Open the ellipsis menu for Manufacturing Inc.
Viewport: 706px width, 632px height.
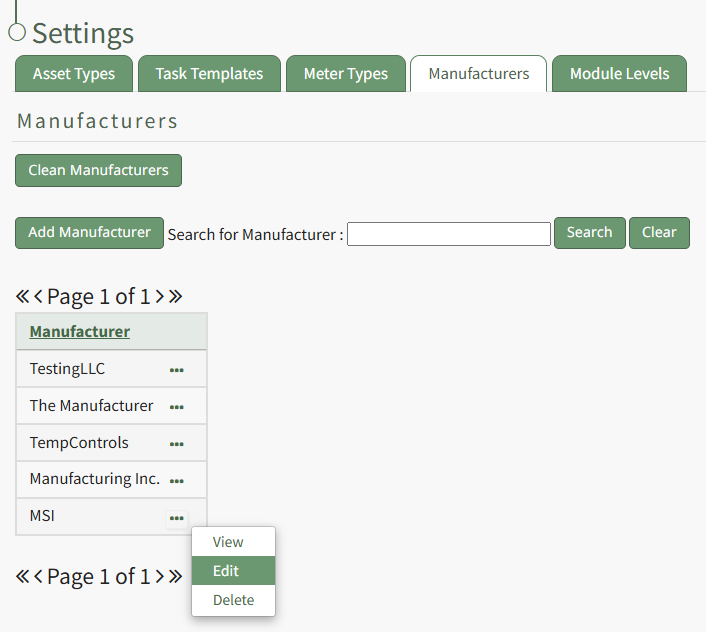(x=177, y=481)
